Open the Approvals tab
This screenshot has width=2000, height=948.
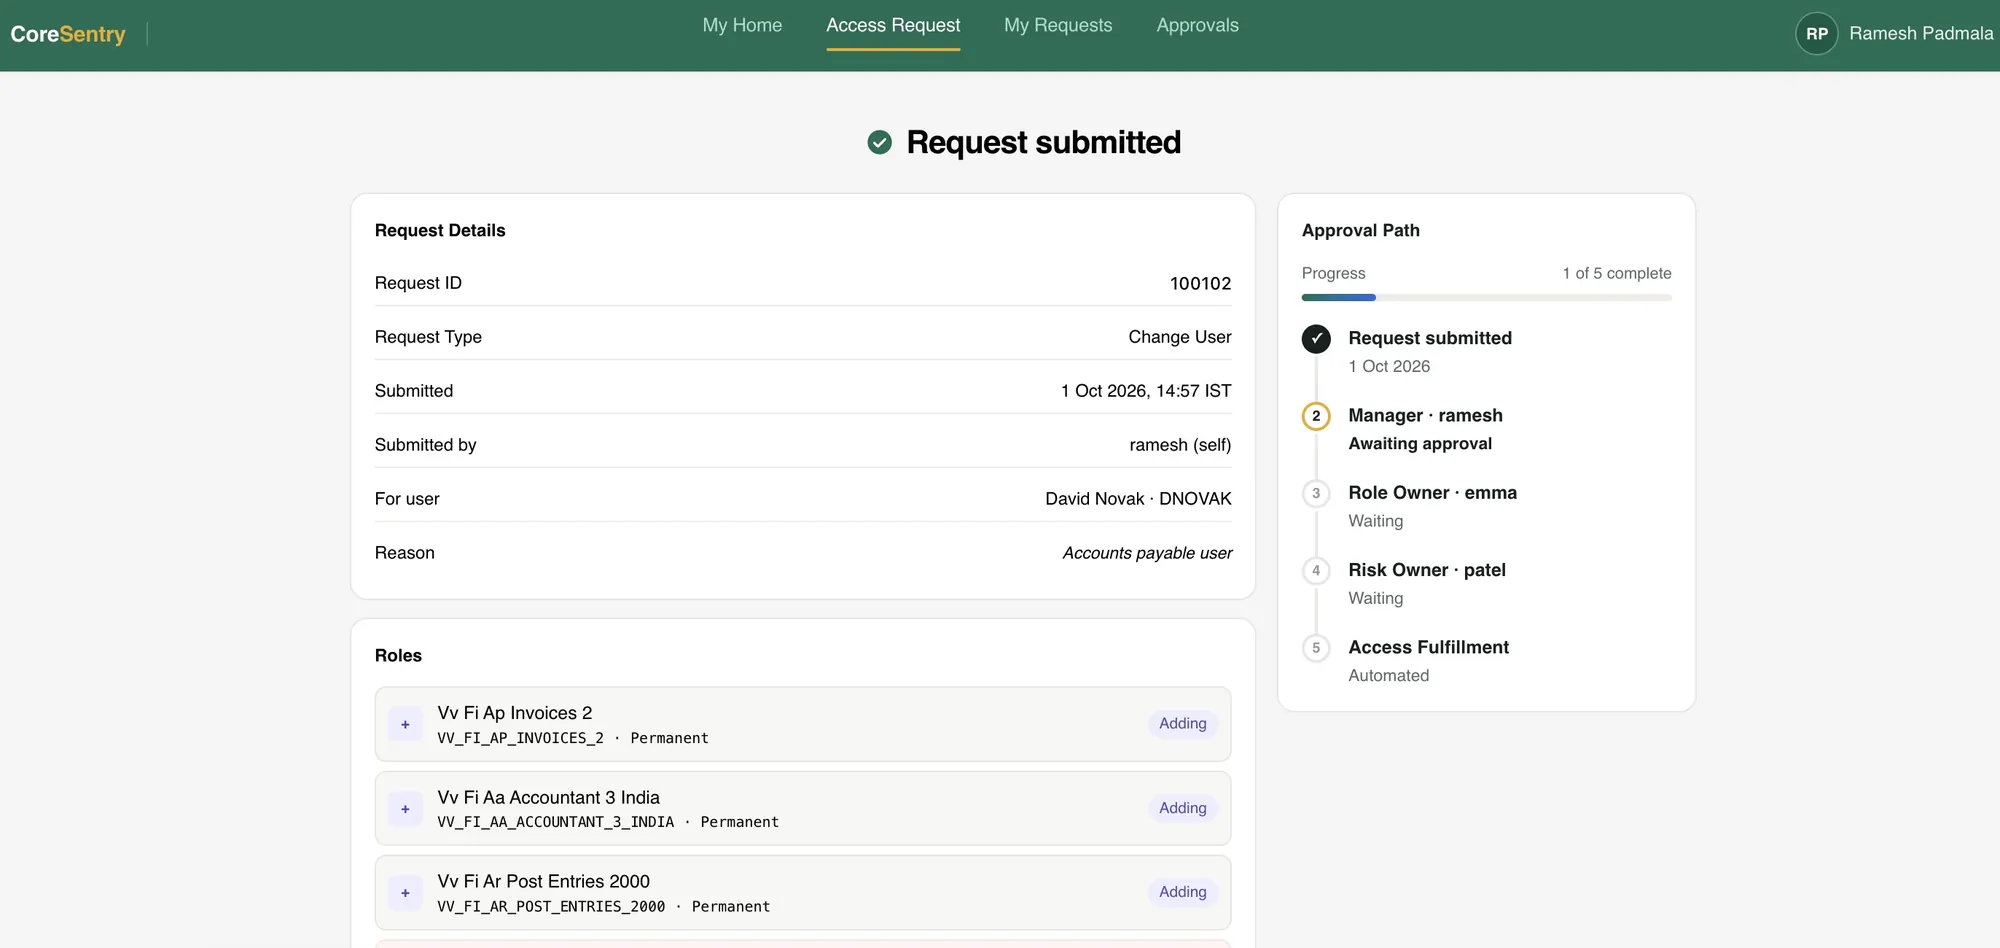coord(1197,25)
